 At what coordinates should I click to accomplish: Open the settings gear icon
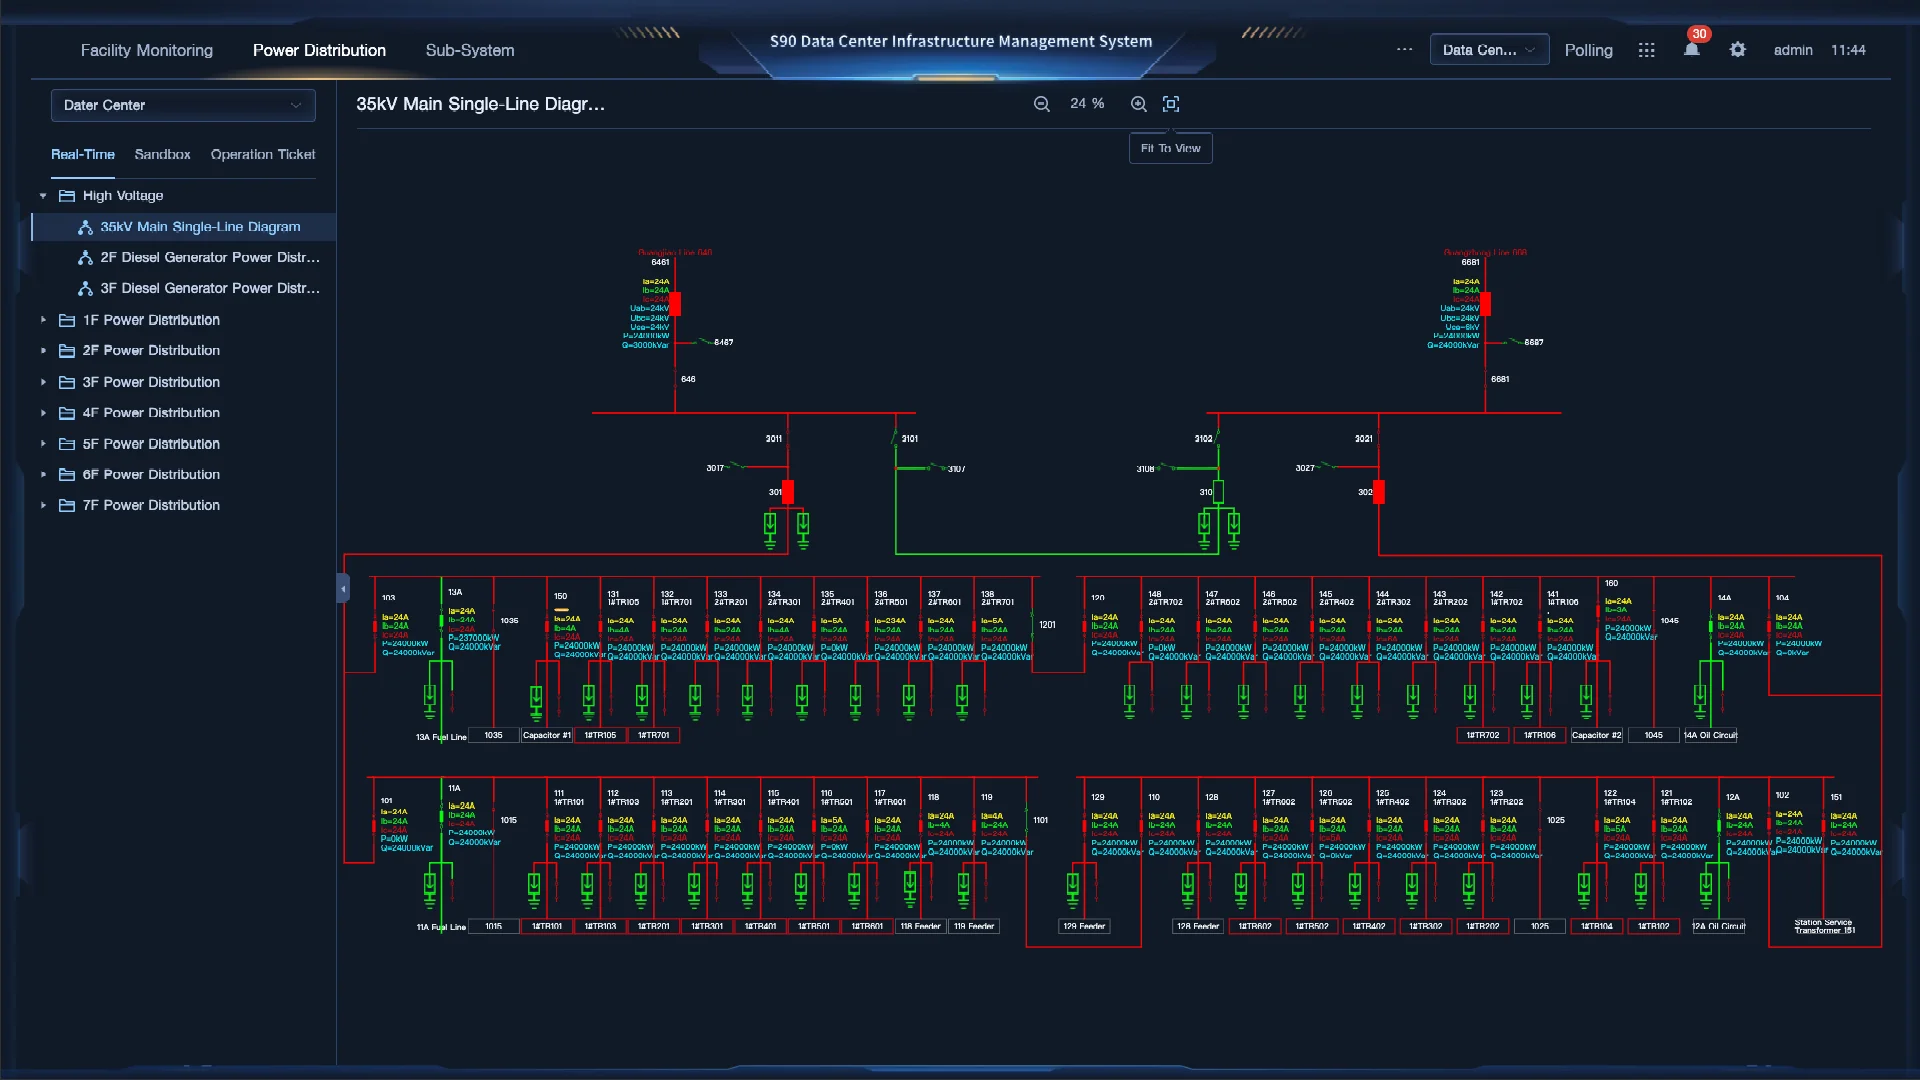click(1737, 50)
